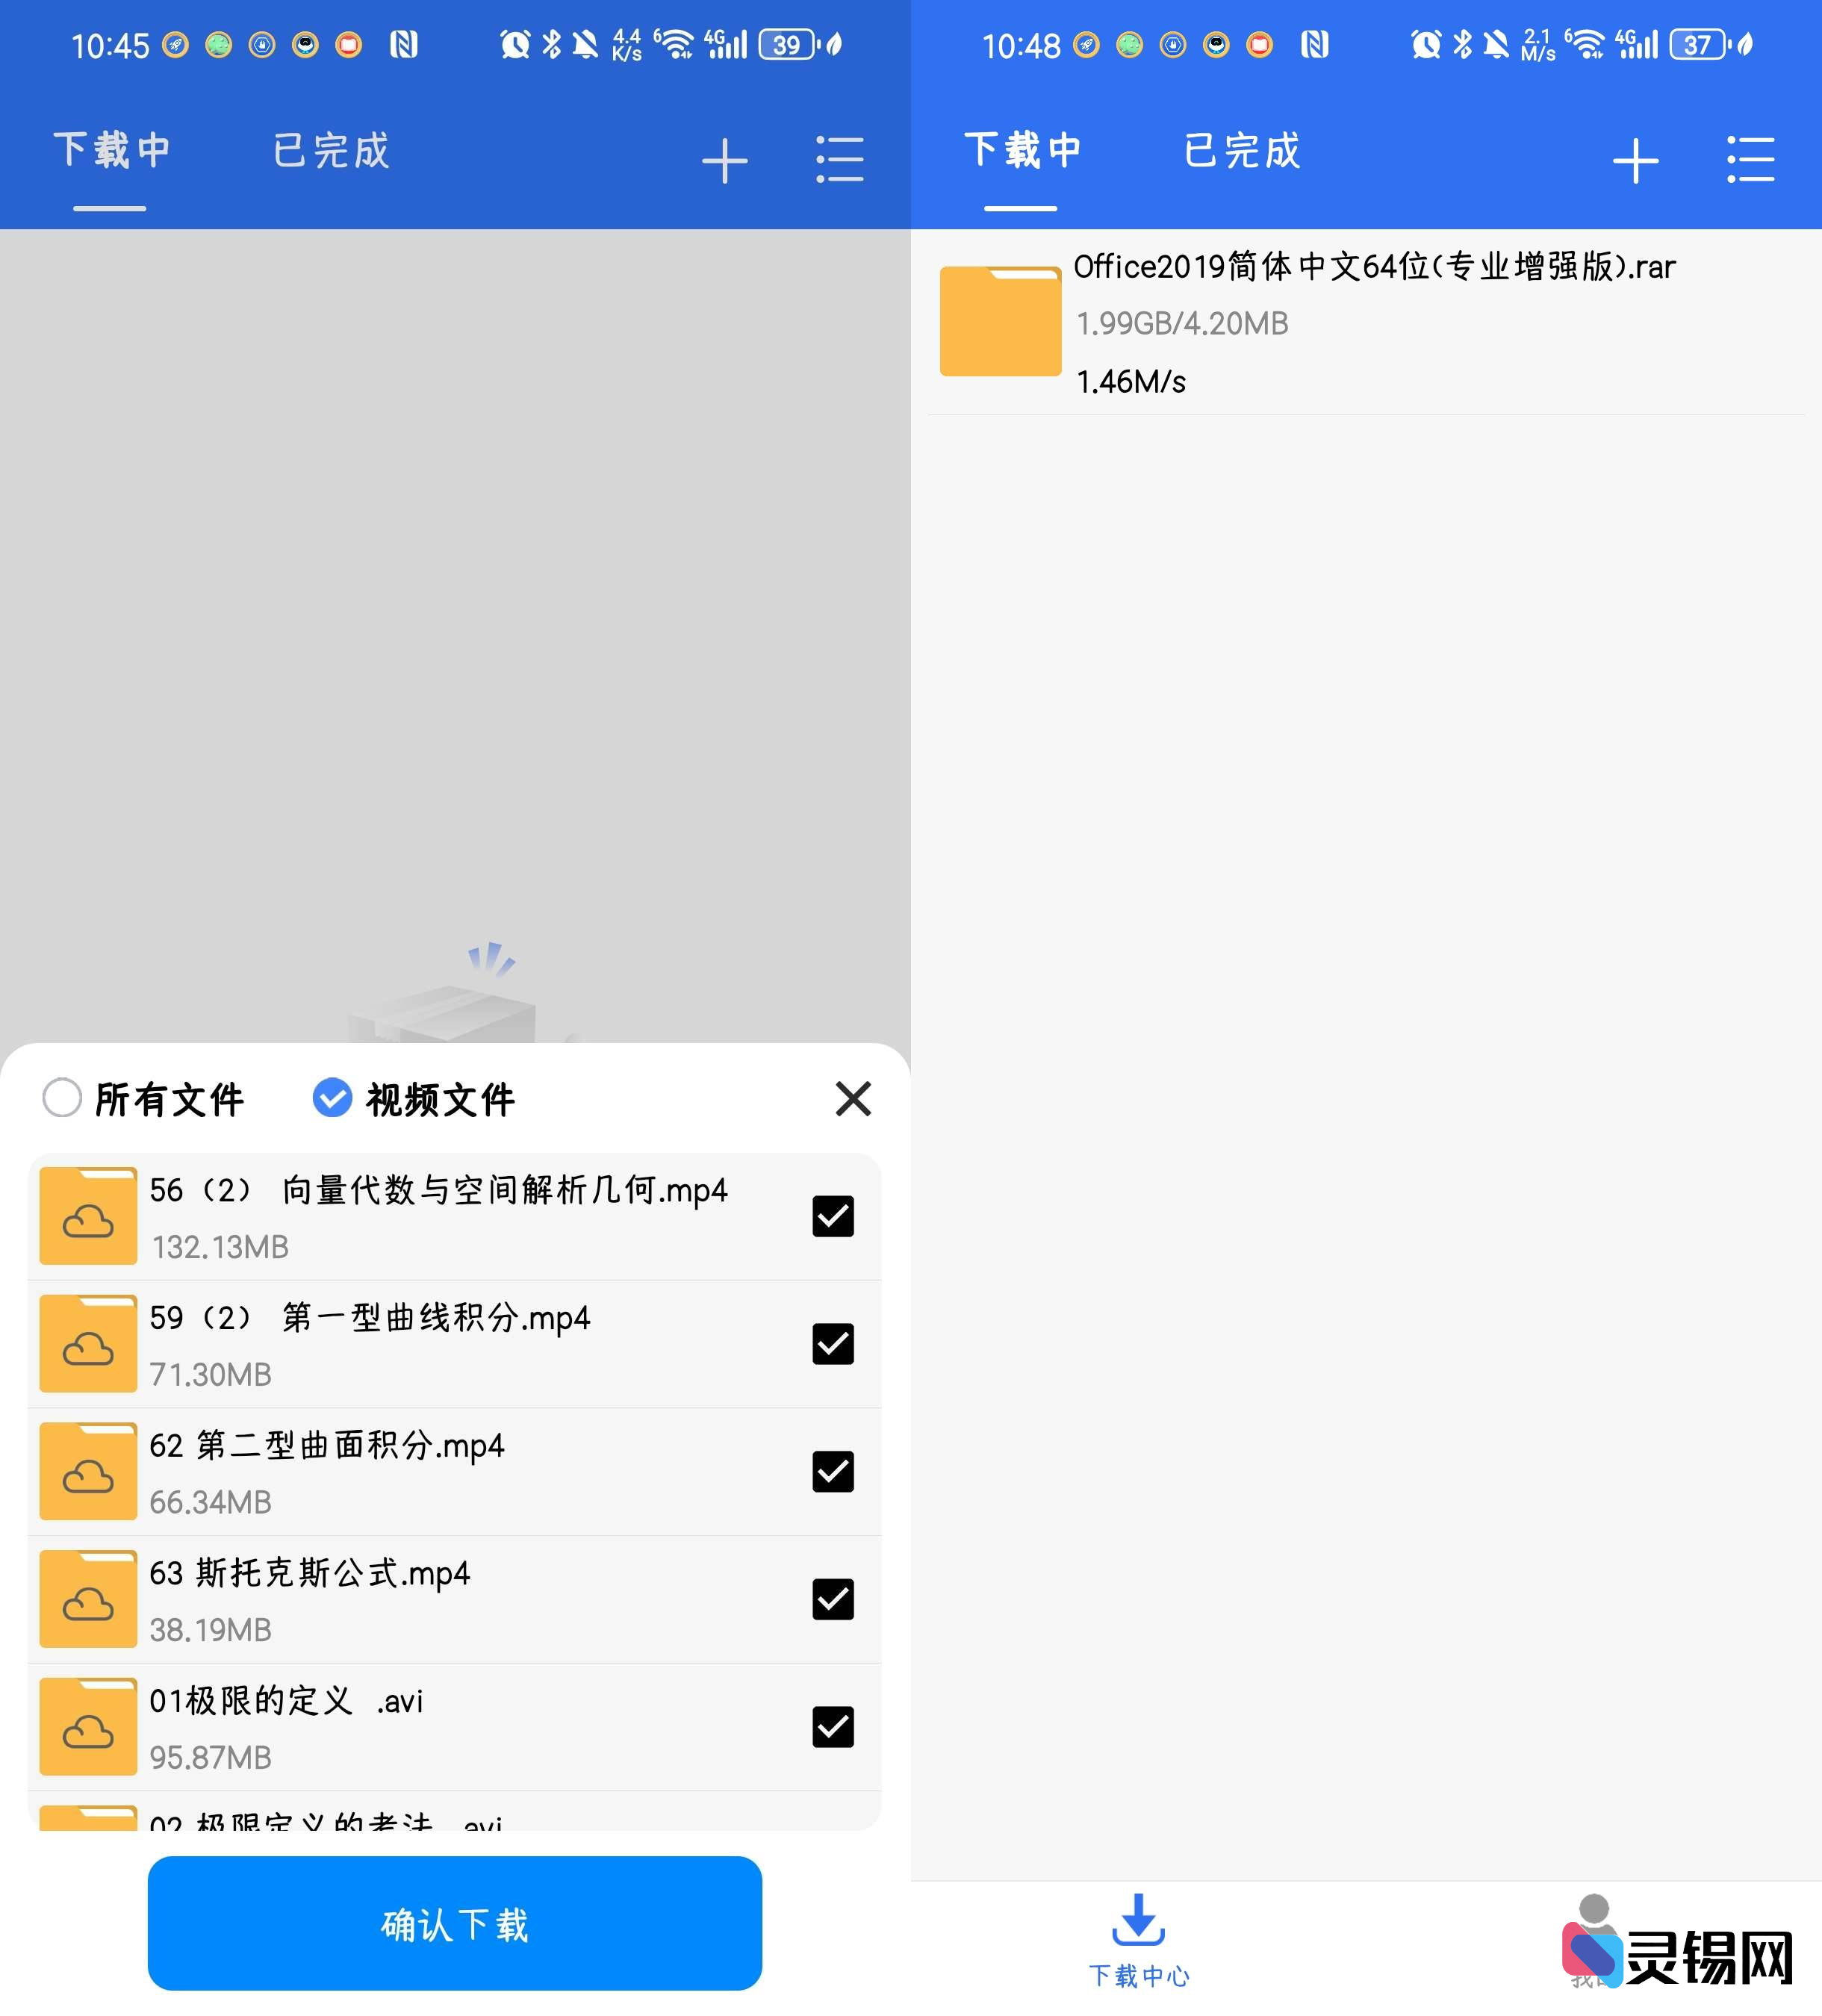Switch to the 下载中 tab on right screen
Image resolution: width=1822 pixels, height=2016 pixels.
pyautogui.click(x=1022, y=151)
